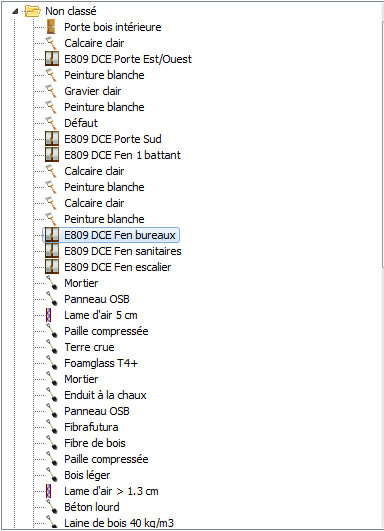
Task: Select Paille compressée directly above Bois léger
Action: coord(106,459)
